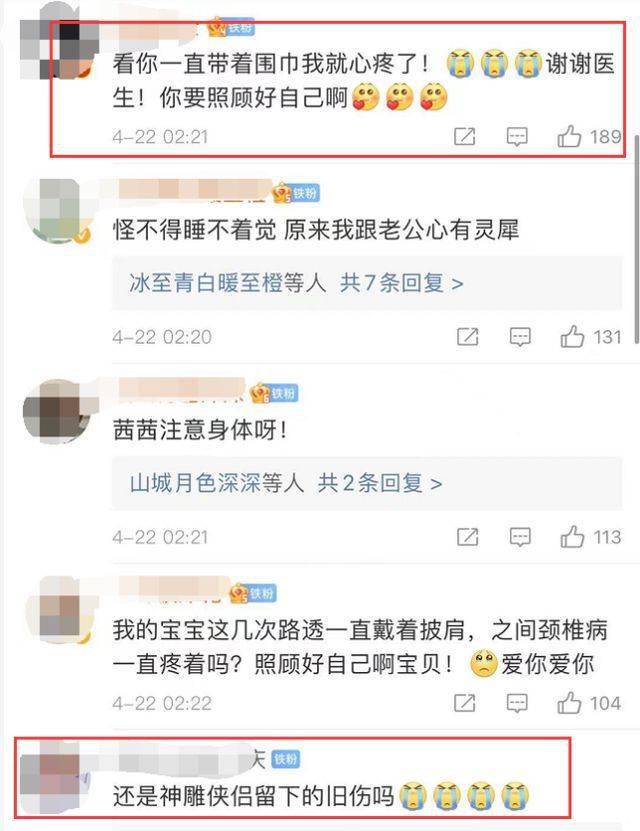Click the 铁粉 badge on the top comment
The image size is (640, 831).
[239, 27]
